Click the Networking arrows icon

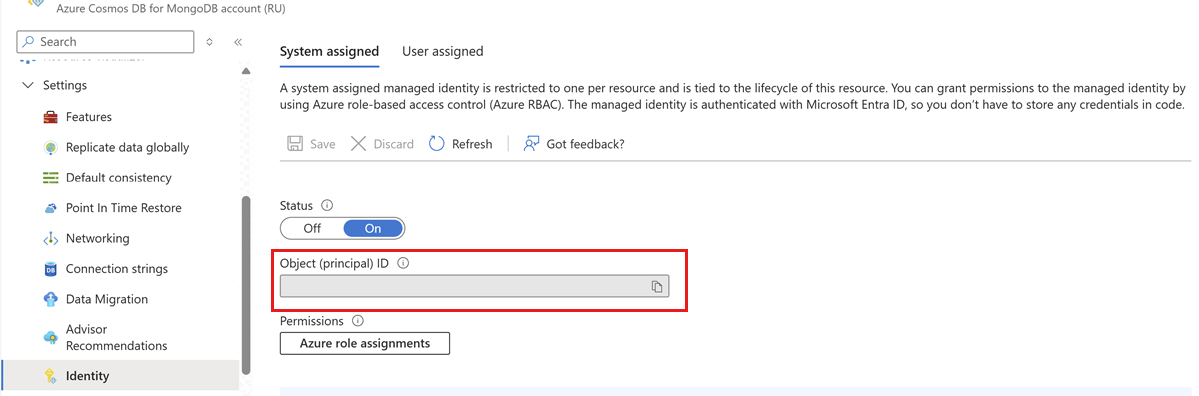click(50, 239)
